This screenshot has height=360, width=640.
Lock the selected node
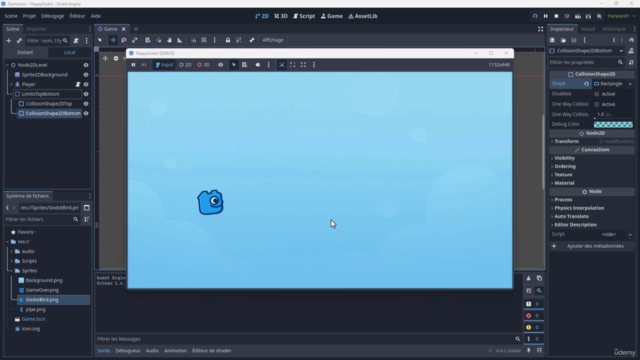point(228,40)
